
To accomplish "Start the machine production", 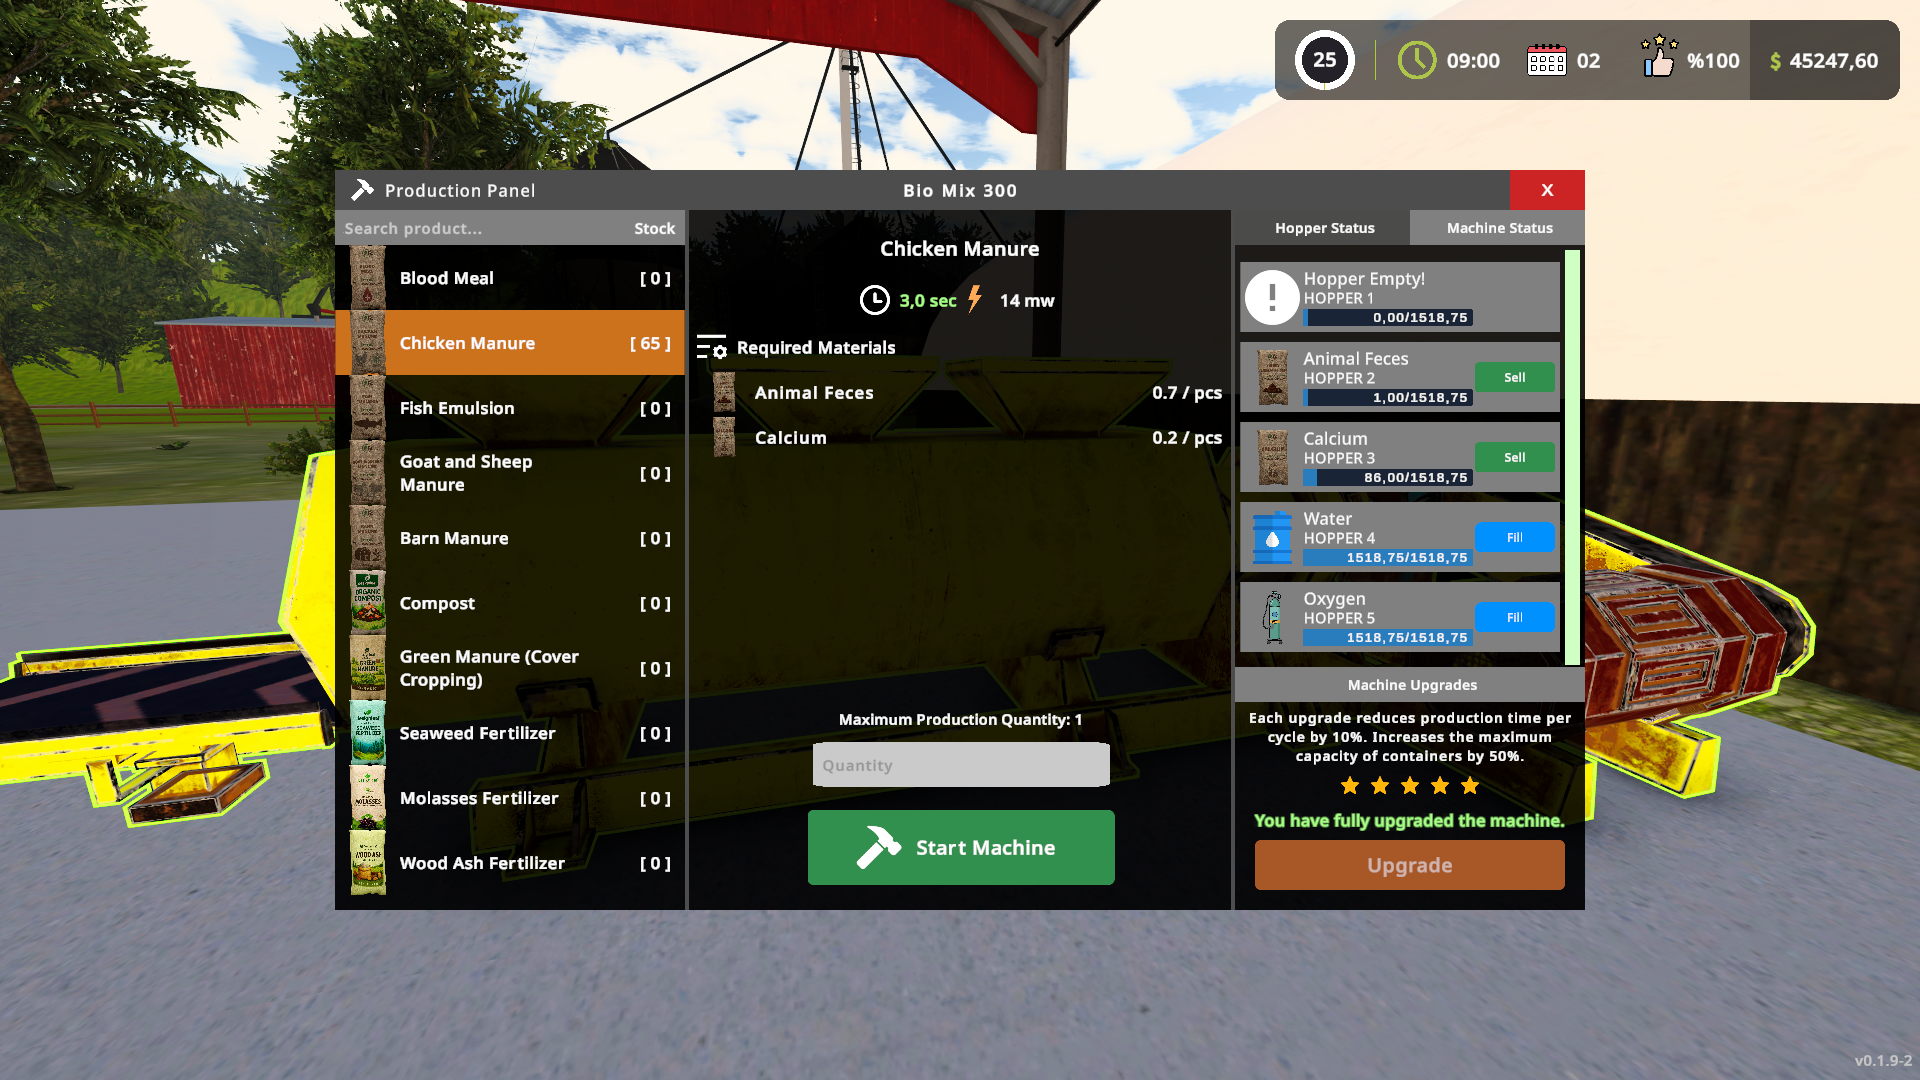I will tap(961, 847).
